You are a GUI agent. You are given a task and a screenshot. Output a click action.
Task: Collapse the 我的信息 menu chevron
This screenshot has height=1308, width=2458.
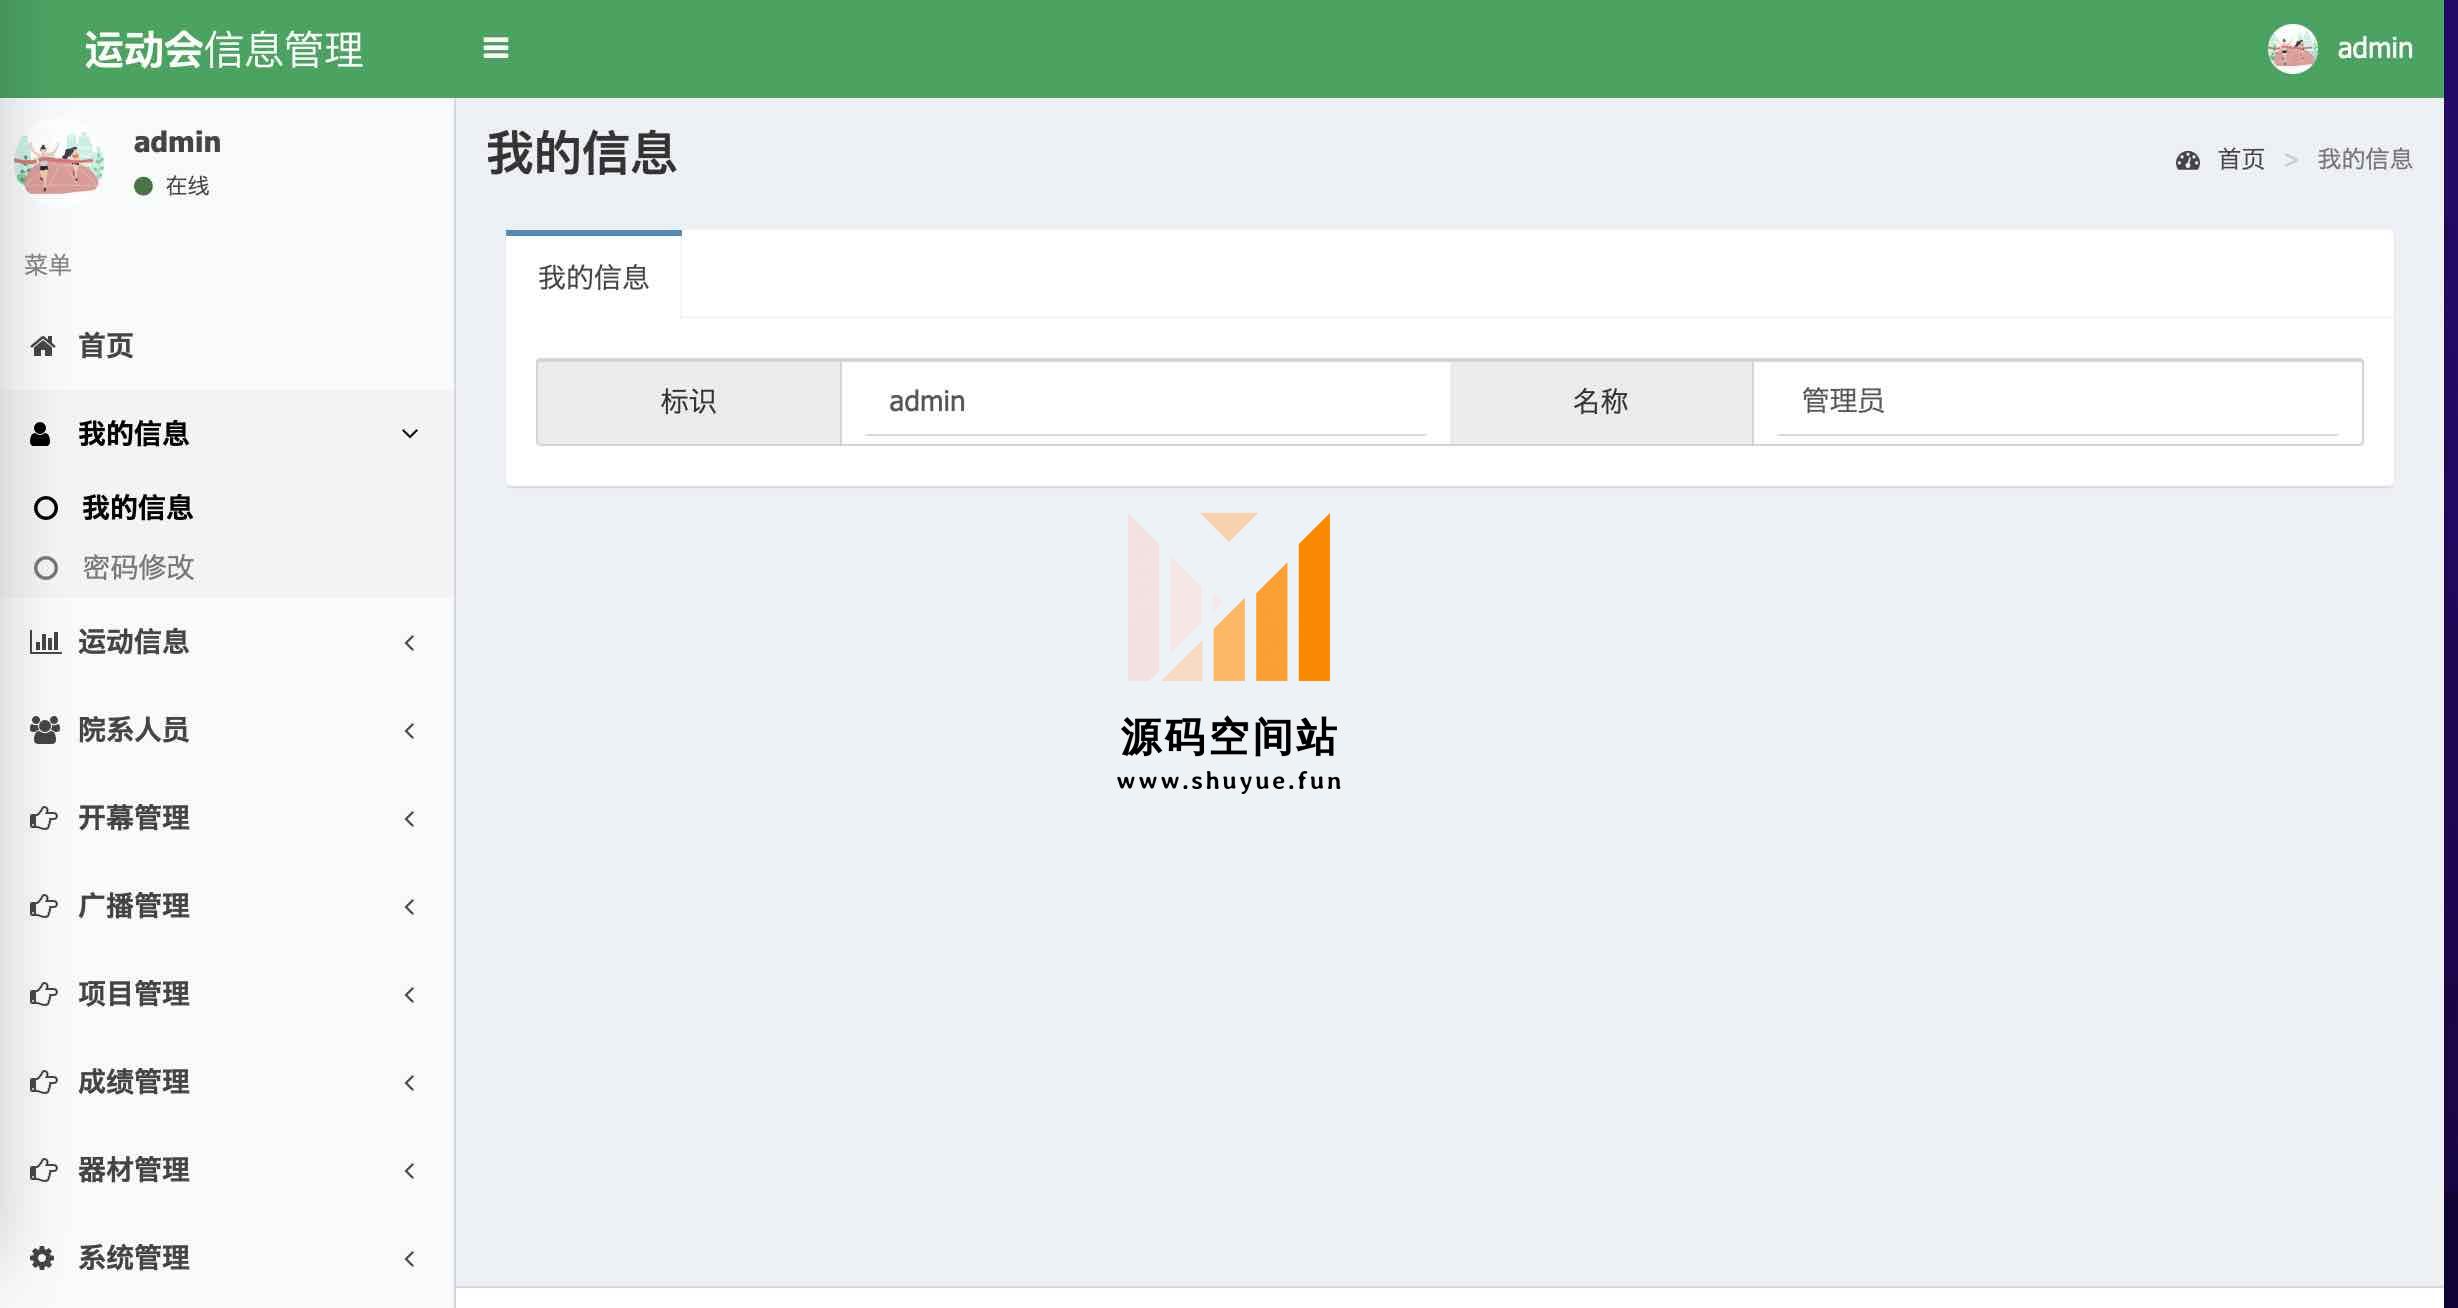[410, 434]
